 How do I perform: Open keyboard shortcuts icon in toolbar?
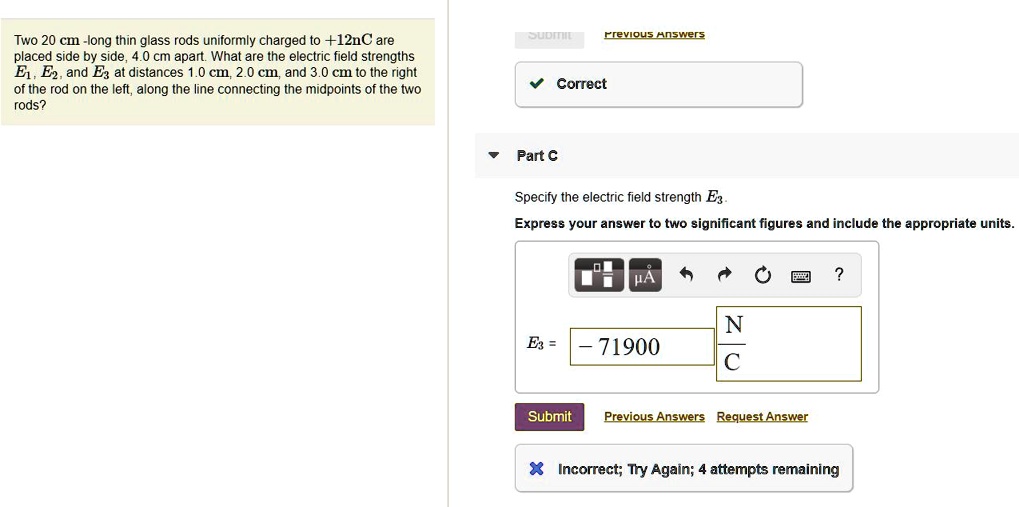(x=800, y=275)
